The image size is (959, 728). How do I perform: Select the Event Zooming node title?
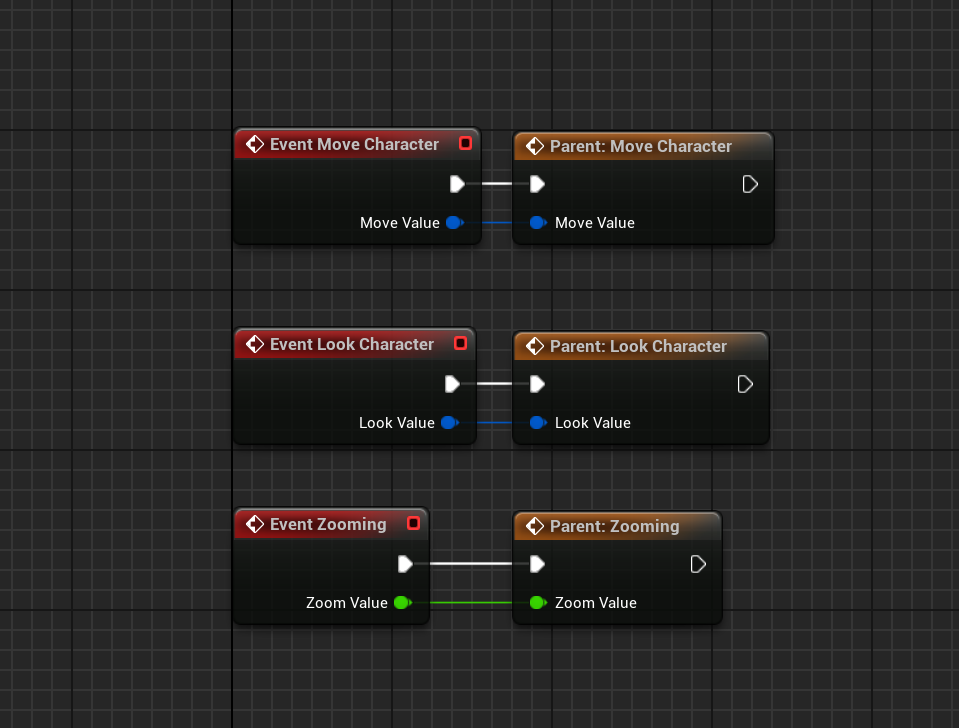(x=328, y=524)
